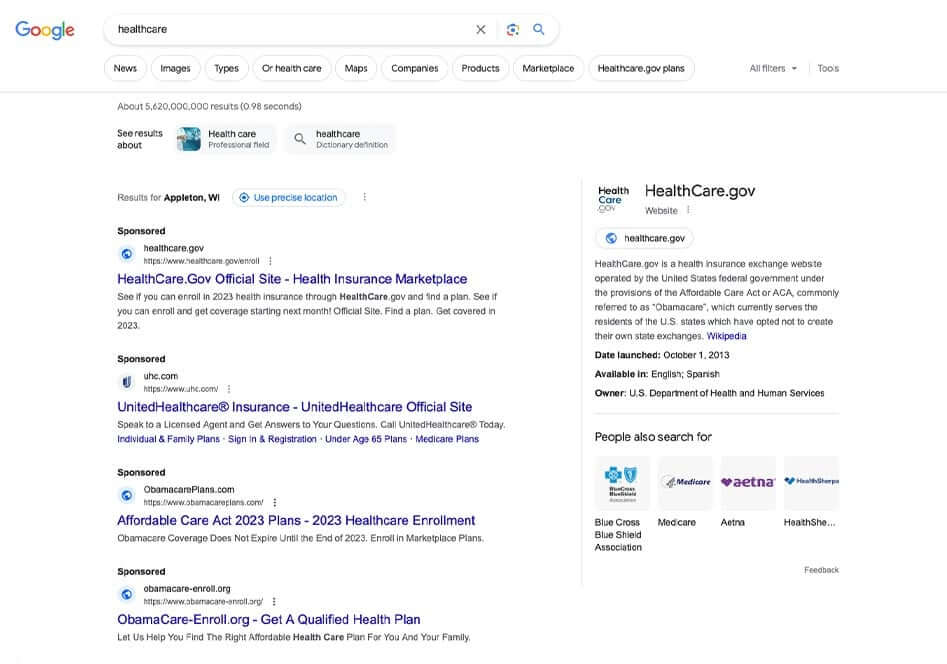Click the Google logo
This screenshot has width=947, height=664.
pyautogui.click(x=45, y=30)
